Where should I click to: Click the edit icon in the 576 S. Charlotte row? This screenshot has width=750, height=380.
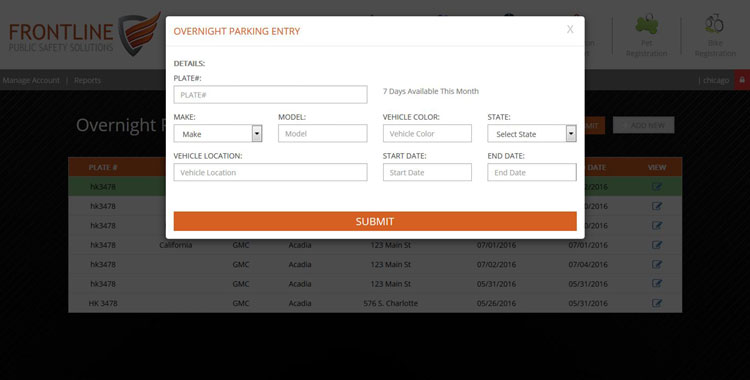[657, 303]
